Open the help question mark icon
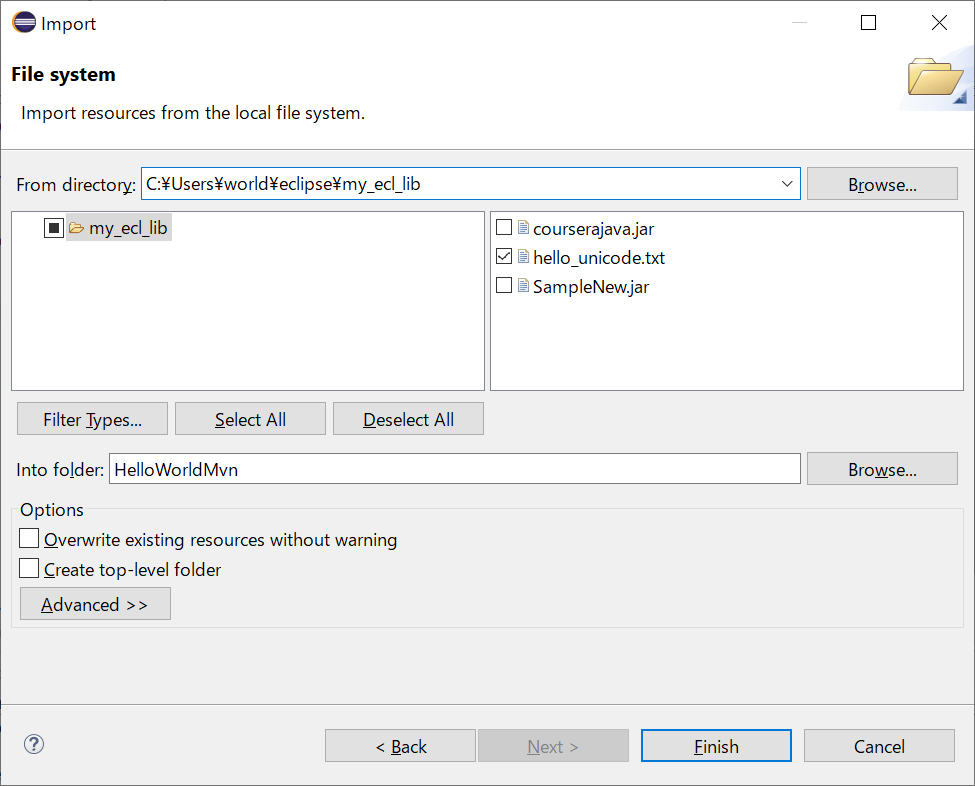 click(34, 744)
